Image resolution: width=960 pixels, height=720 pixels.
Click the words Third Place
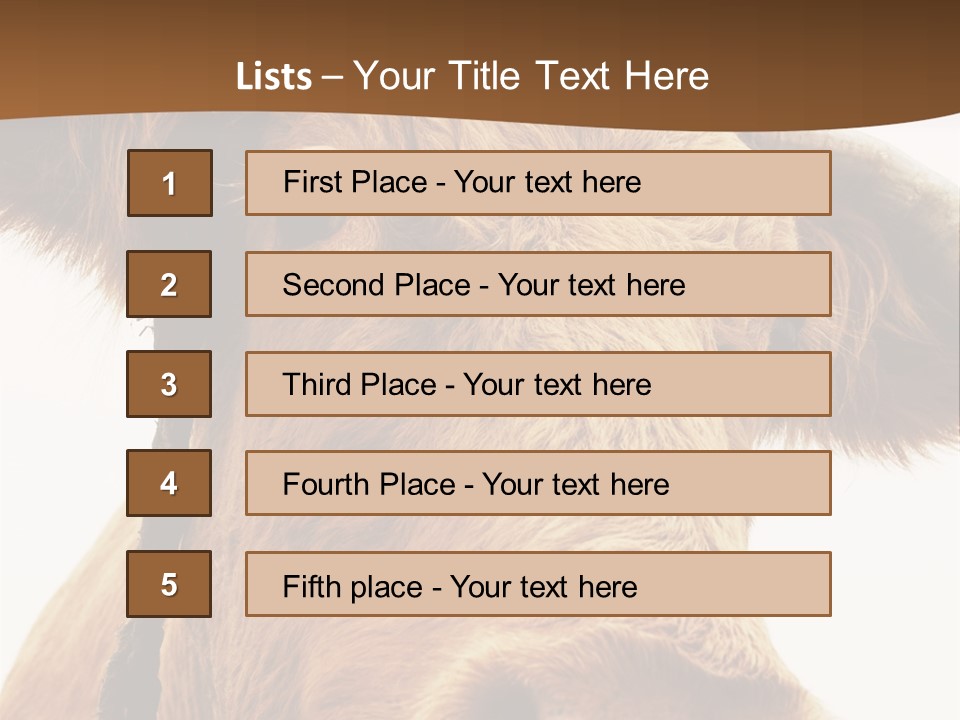(x=359, y=385)
